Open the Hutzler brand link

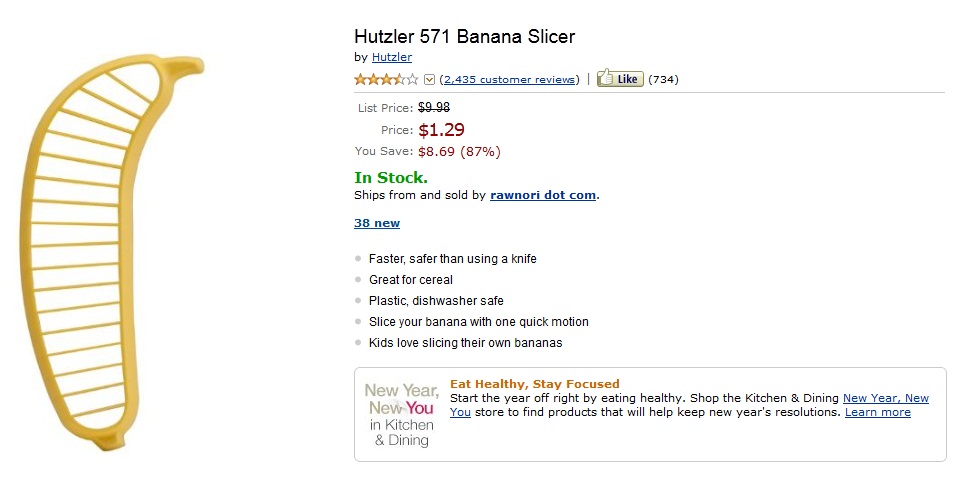tap(391, 57)
